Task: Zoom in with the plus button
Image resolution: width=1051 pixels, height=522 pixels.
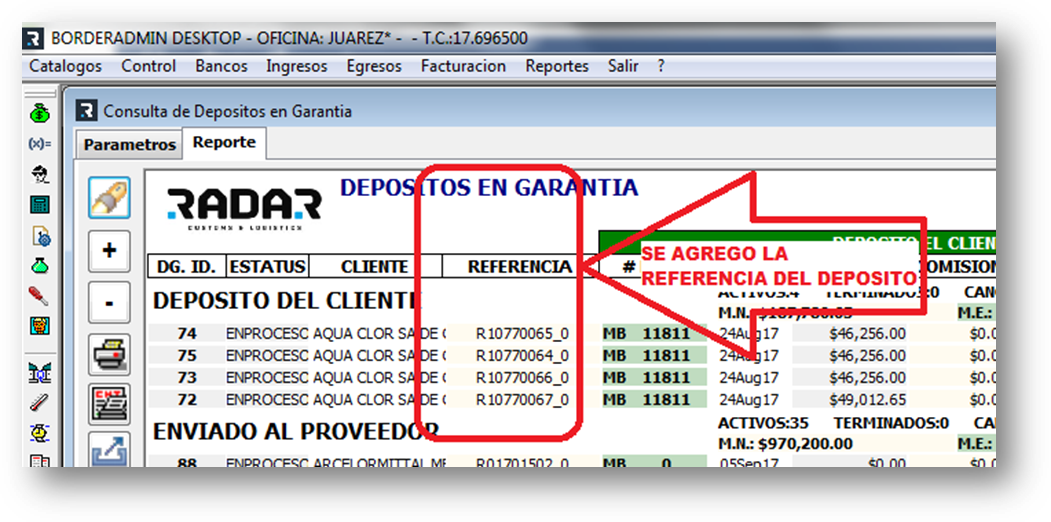Action: point(109,251)
